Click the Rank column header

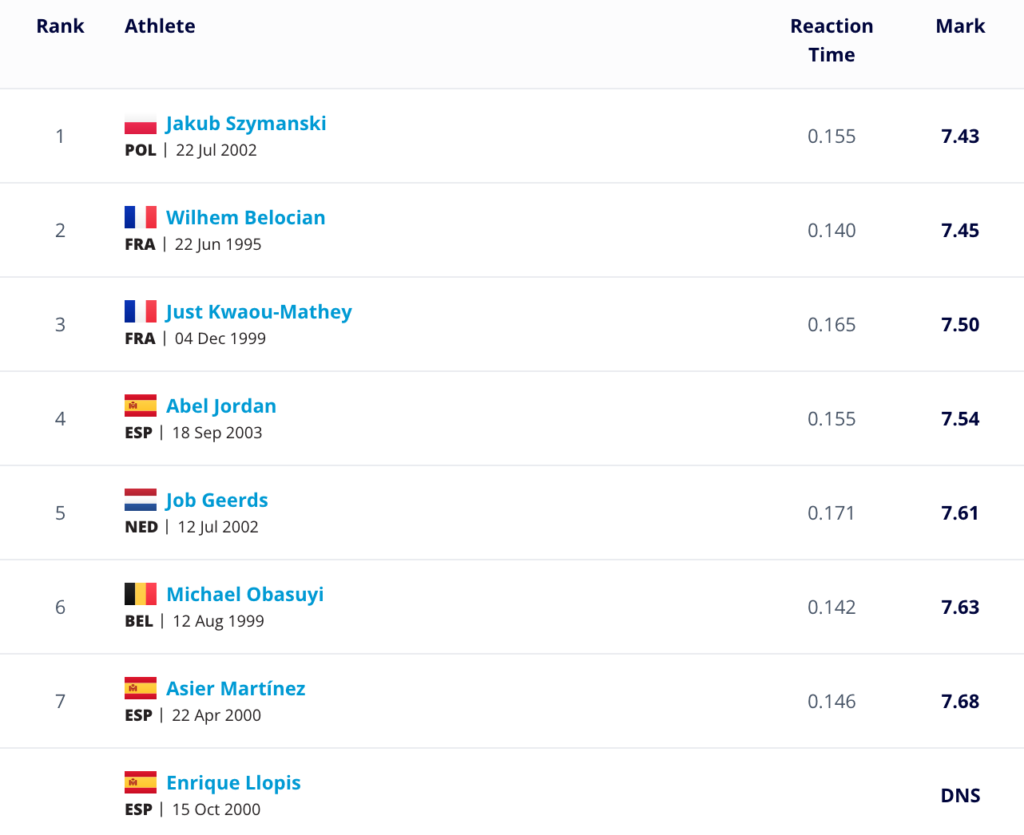coord(60,26)
